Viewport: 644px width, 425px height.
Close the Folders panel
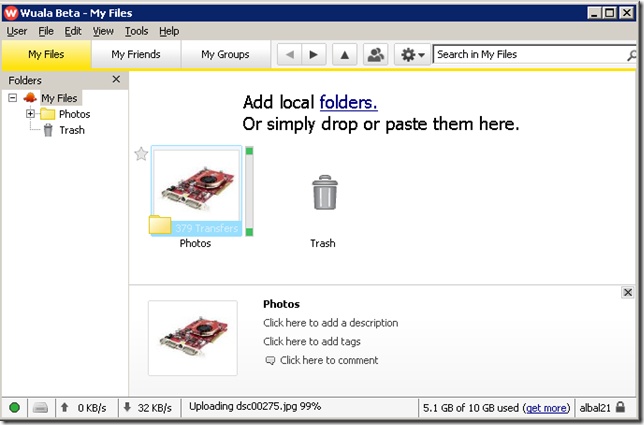(x=116, y=79)
